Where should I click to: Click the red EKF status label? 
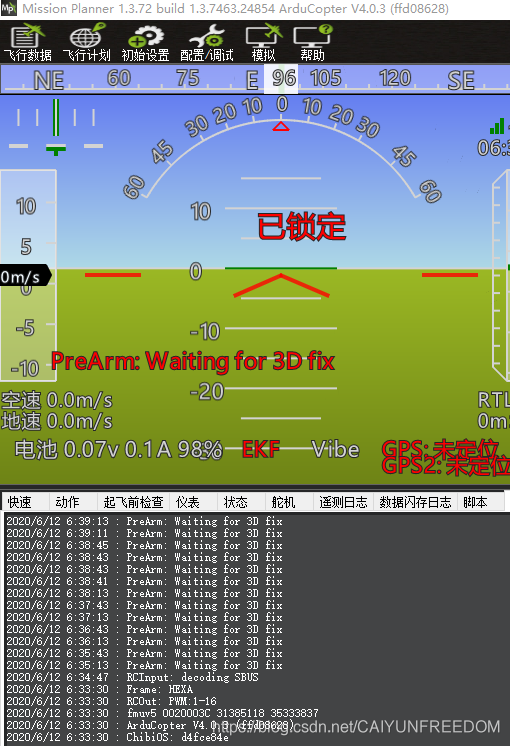tap(261, 449)
